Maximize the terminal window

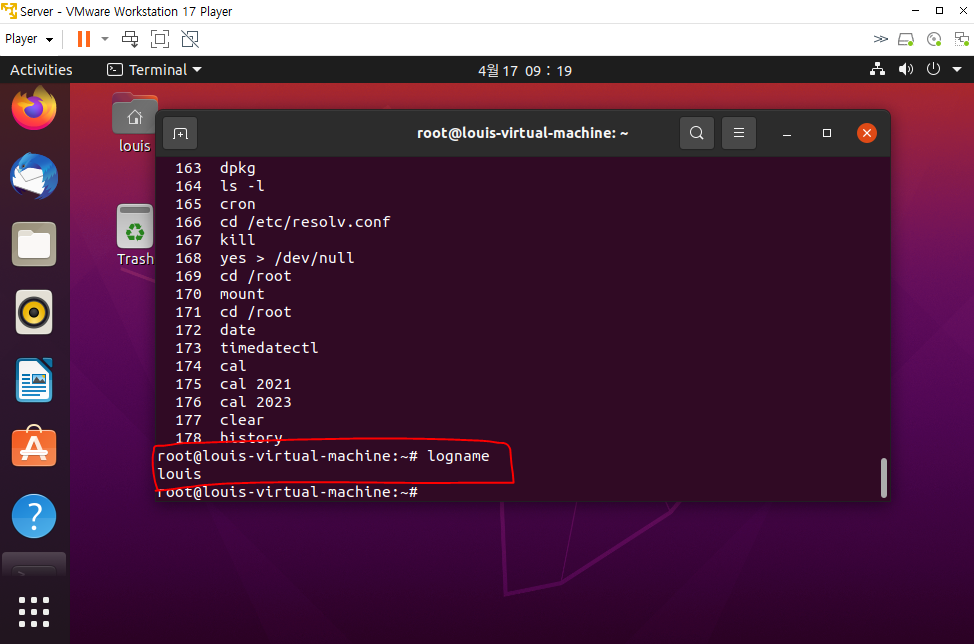click(x=827, y=133)
